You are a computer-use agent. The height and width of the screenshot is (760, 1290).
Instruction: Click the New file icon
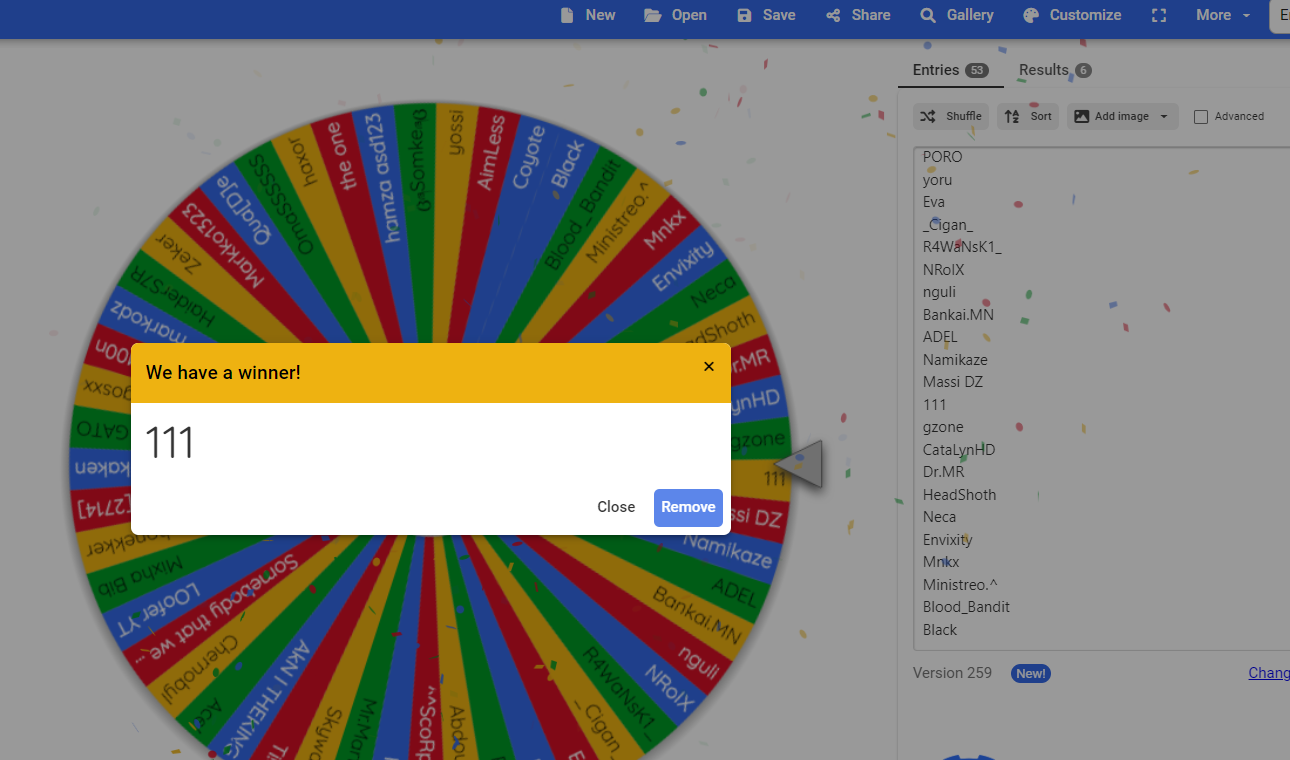(x=568, y=15)
